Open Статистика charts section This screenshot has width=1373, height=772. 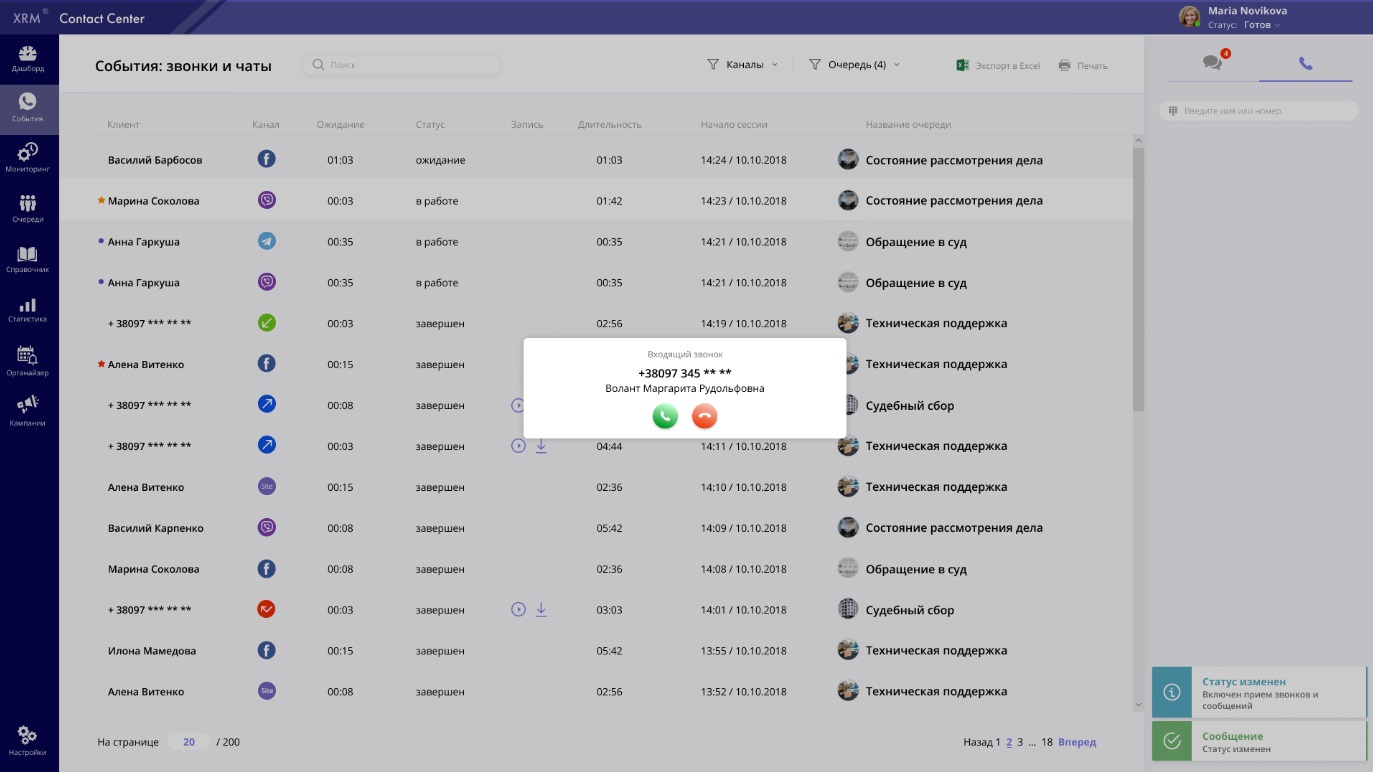pyautogui.click(x=28, y=310)
